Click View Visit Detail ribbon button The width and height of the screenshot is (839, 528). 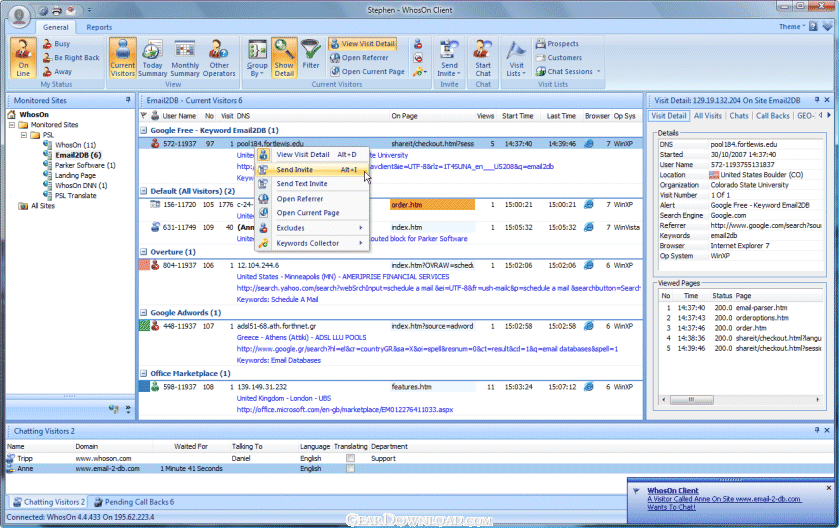click(362, 44)
